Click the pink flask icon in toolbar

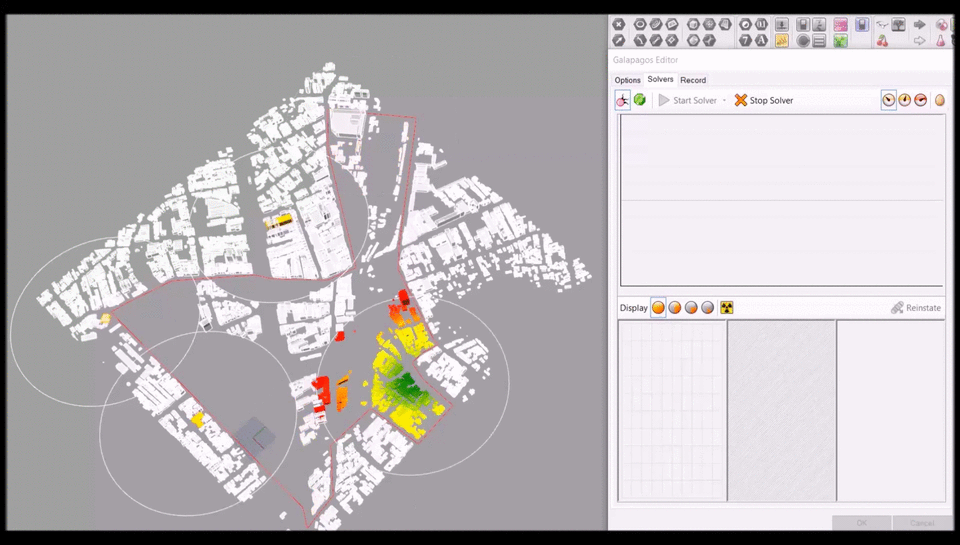(940, 41)
